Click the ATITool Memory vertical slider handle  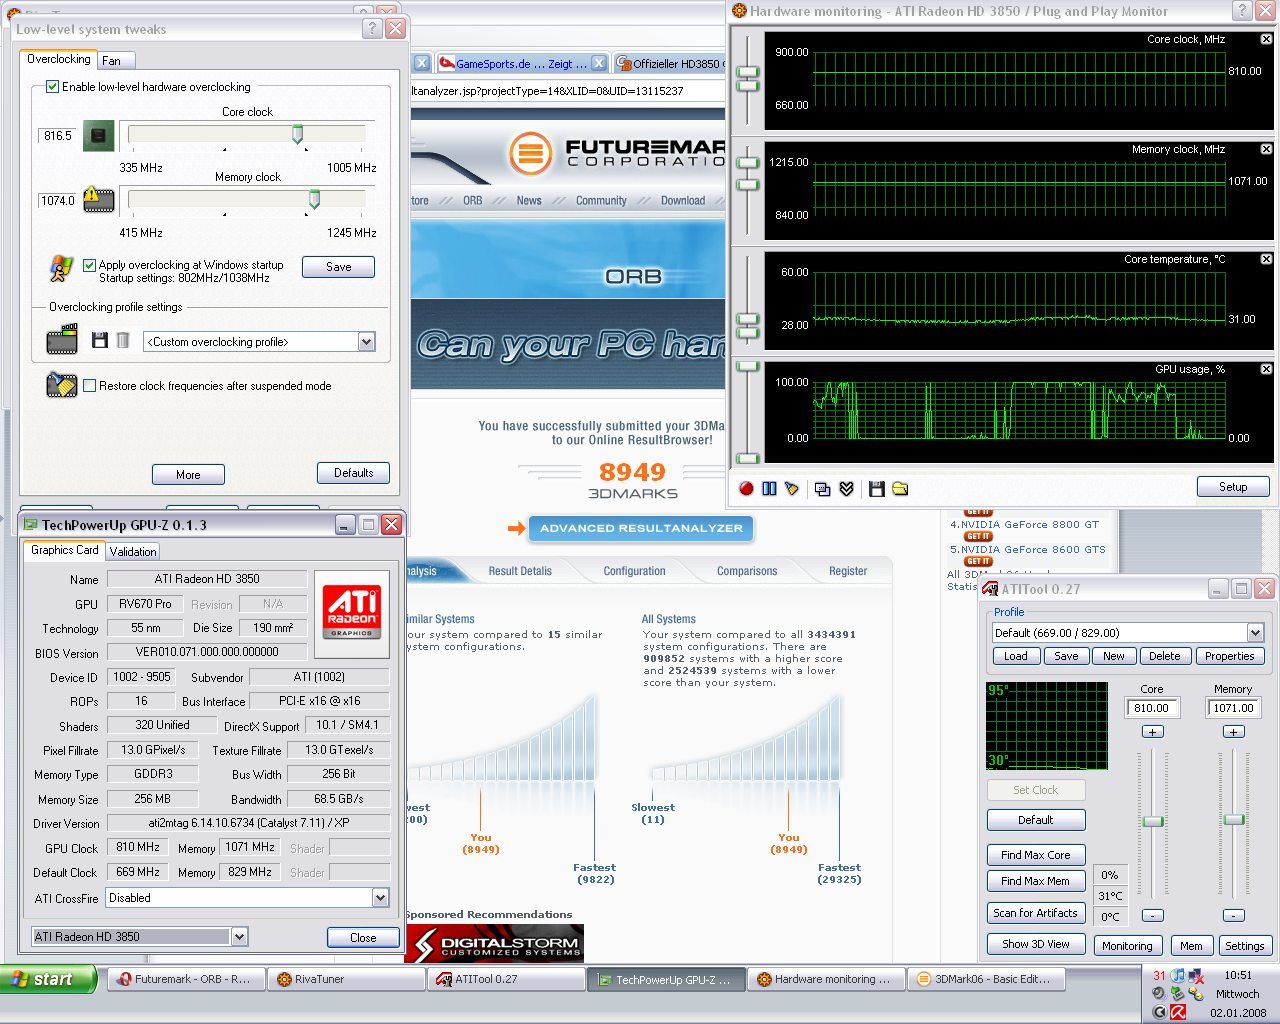coord(1234,820)
